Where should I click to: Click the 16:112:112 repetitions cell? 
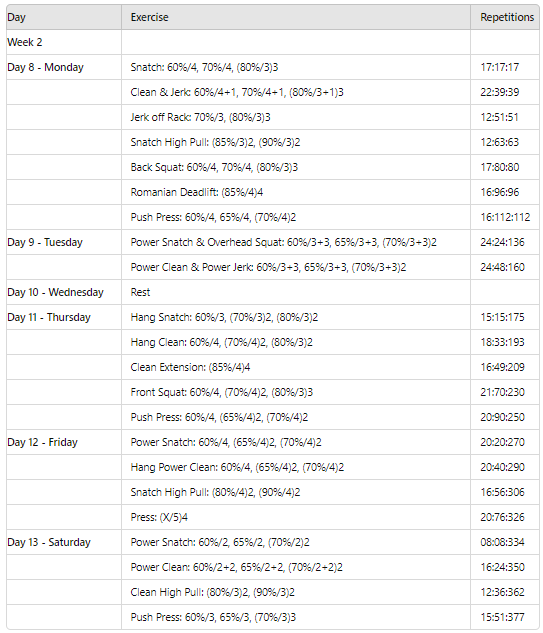505,217
